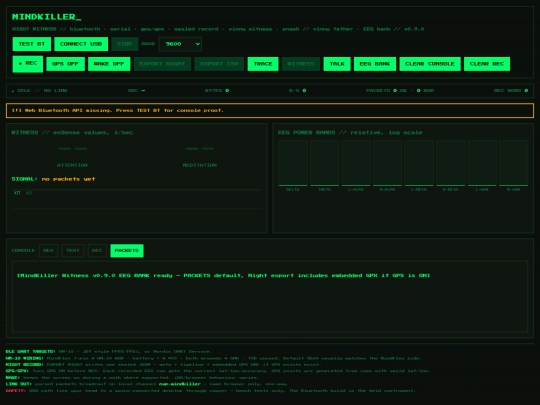Open the baud rate 9600 dropdown

[x=180, y=44]
